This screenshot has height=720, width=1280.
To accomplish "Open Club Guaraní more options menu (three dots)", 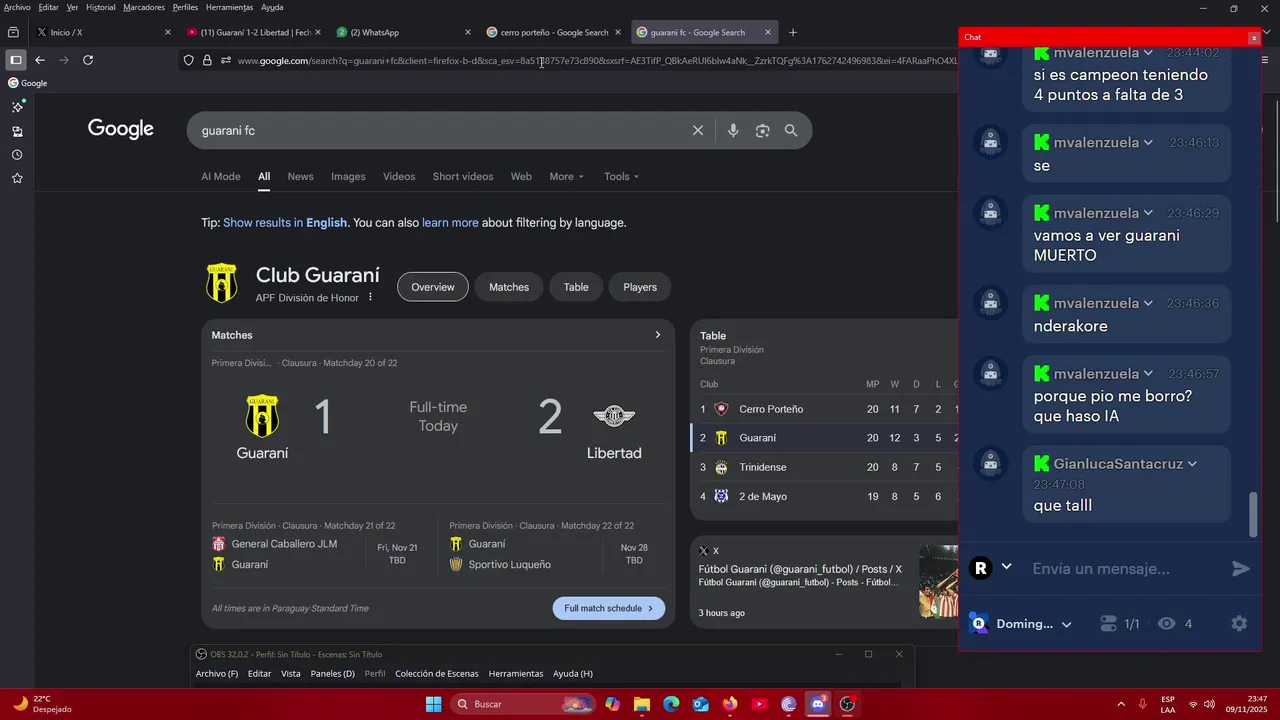I will (370, 297).
